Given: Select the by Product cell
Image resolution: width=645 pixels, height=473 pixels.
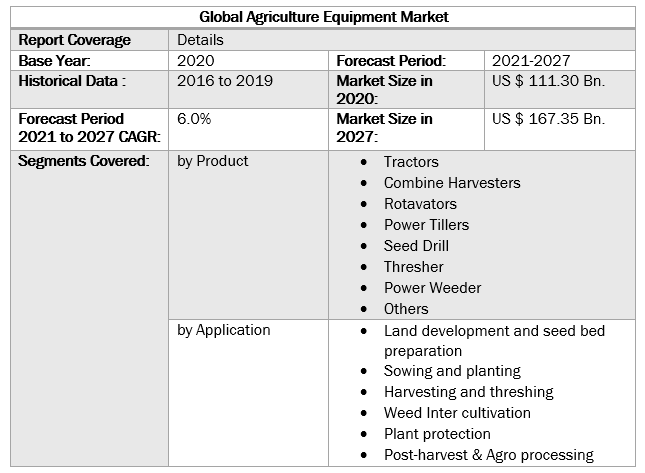Looking at the screenshot, I should tap(213, 160).
